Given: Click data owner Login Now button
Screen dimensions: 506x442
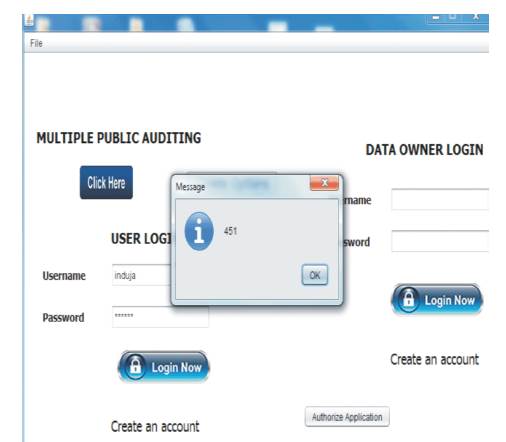Looking at the screenshot, I should (x=437, y=299).
